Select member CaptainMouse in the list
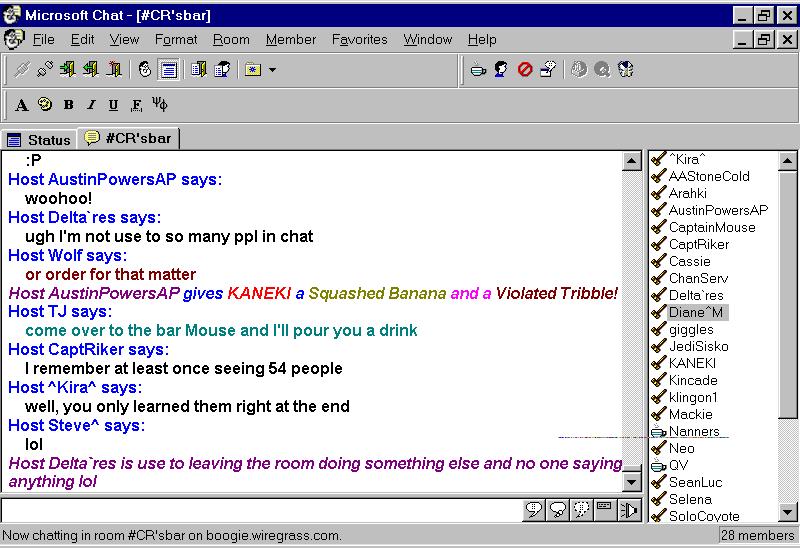The height and width of the screenshot is (548, 800). (x=712, y=227)
